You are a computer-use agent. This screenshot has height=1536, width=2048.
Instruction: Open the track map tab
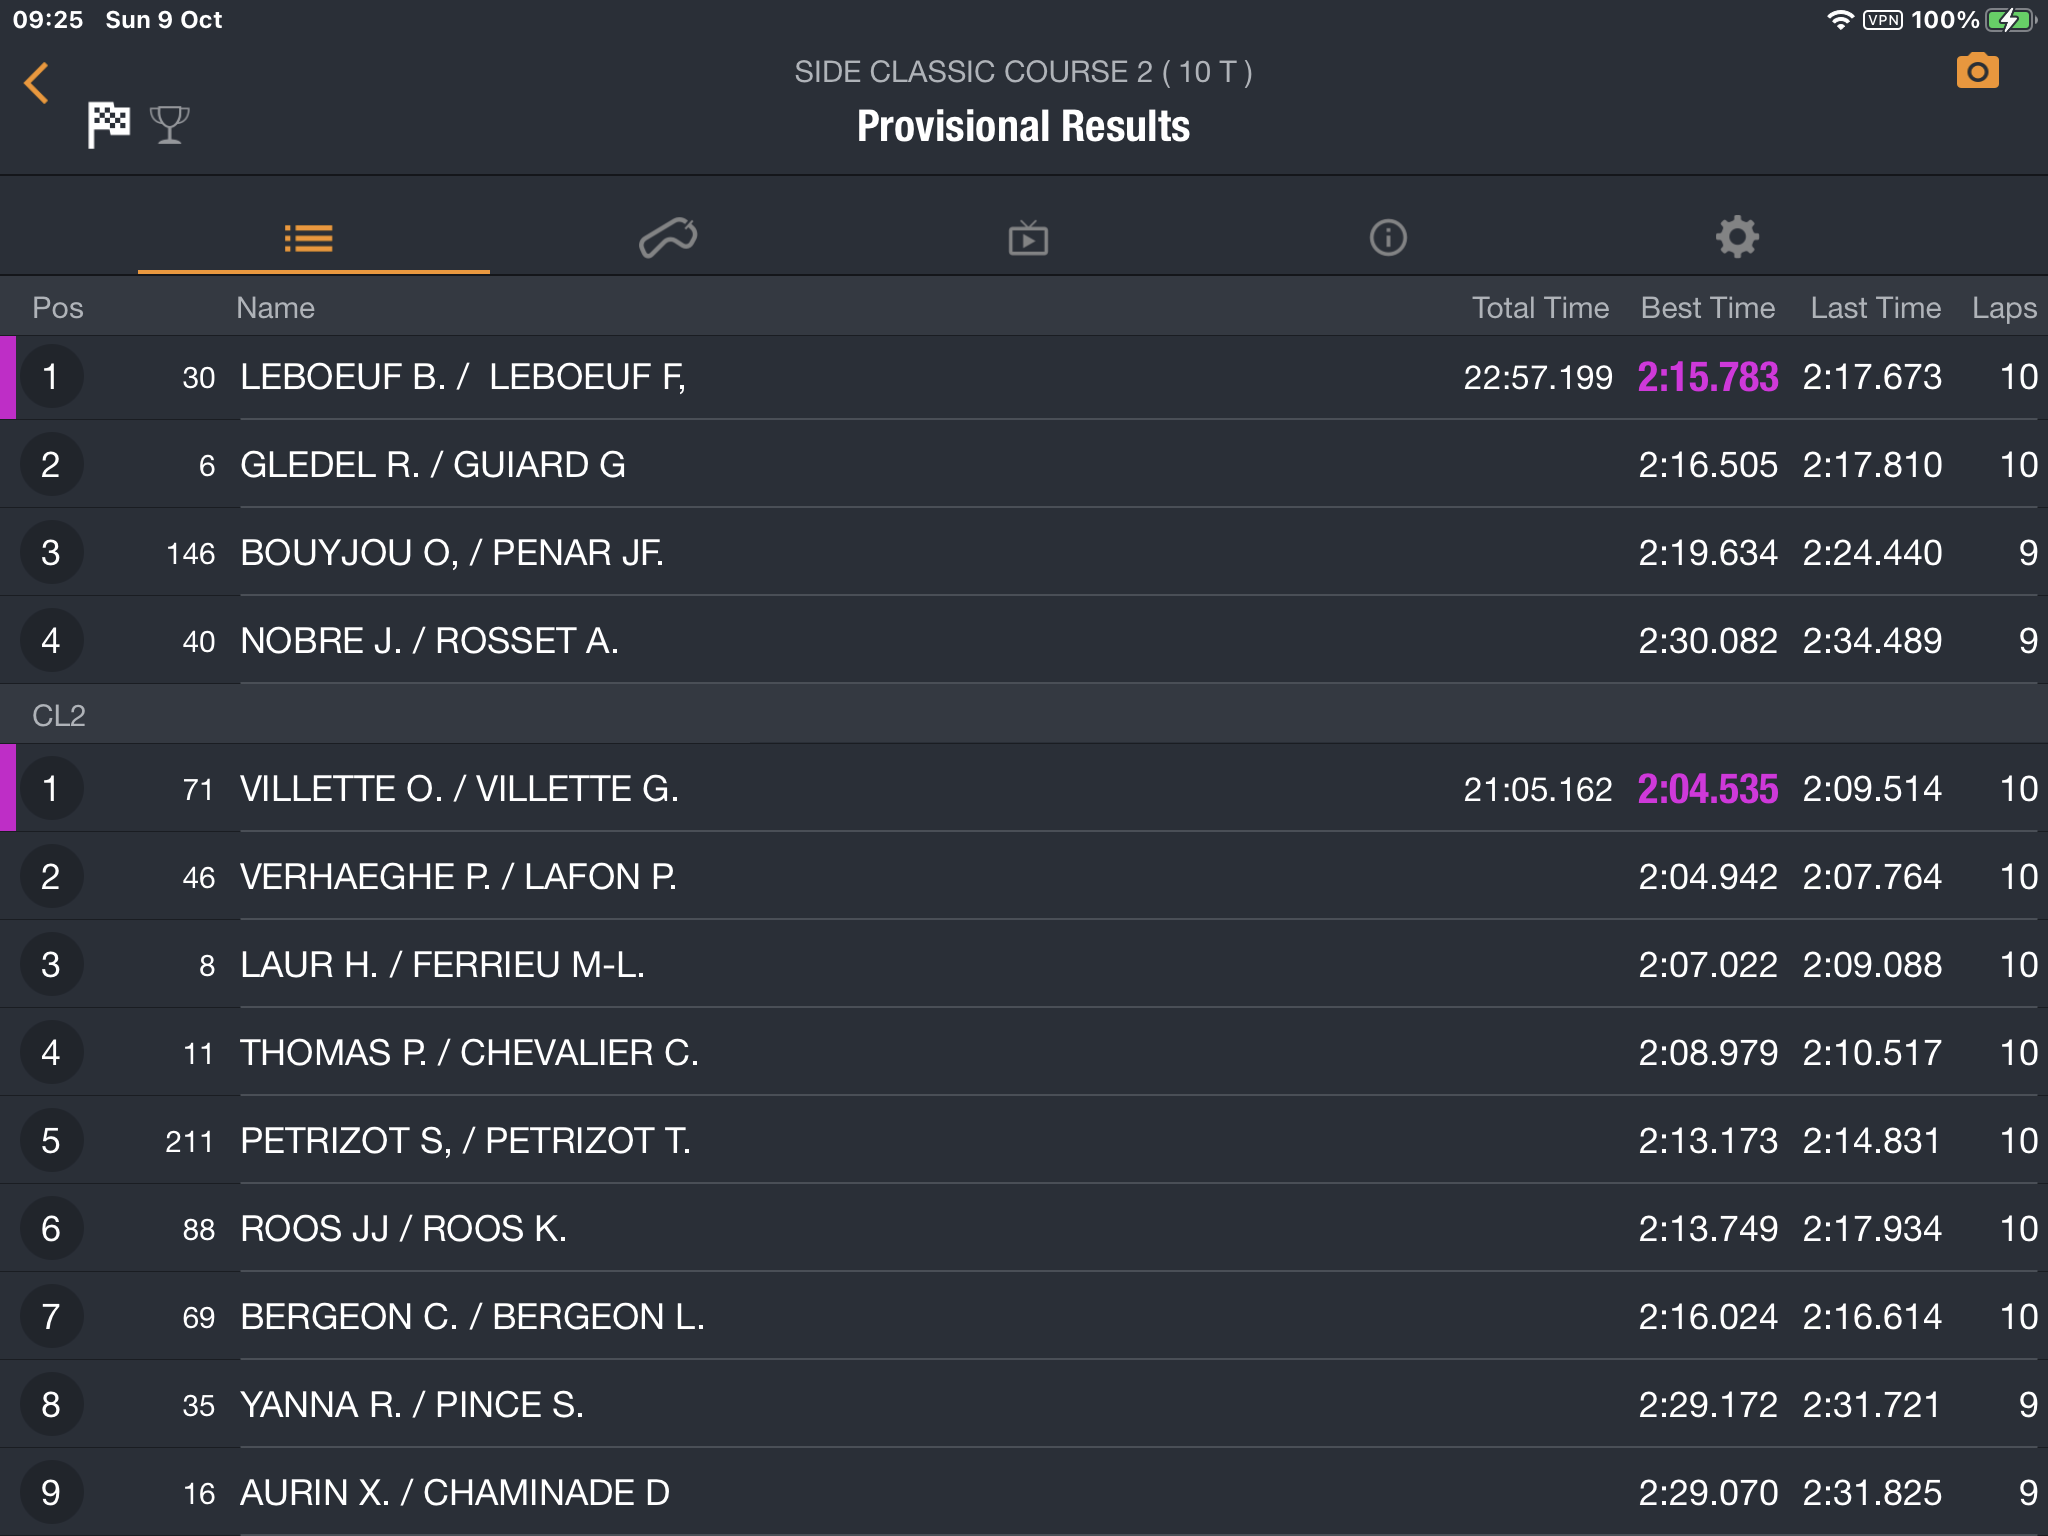tap(668, 238)
